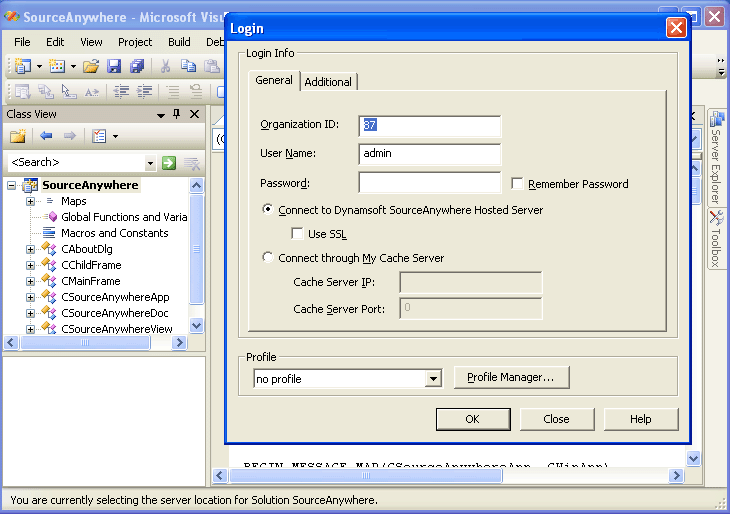Screen dimensions: 730x514
Task: Select Connect through My Cache Server
Action: pyautogui.click(x=267, y=258)
